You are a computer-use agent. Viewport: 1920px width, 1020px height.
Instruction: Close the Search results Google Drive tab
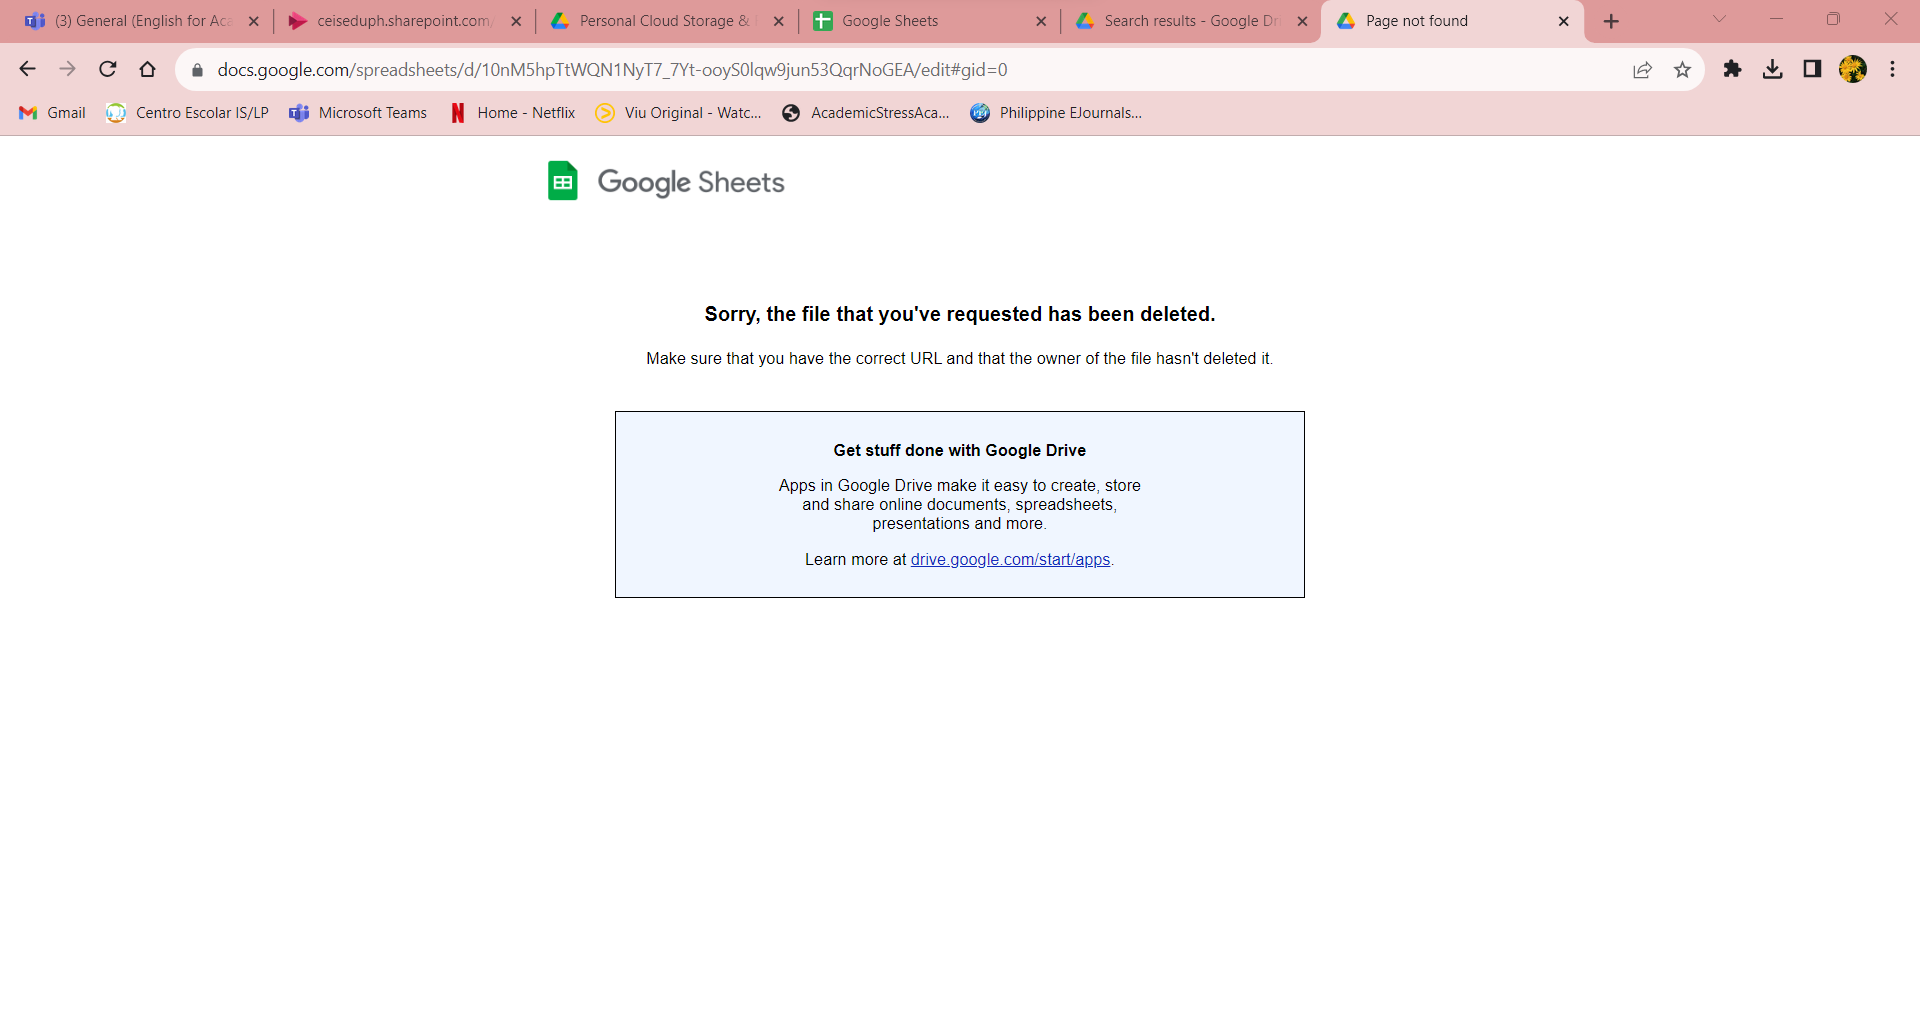[x=1302, y=21]
